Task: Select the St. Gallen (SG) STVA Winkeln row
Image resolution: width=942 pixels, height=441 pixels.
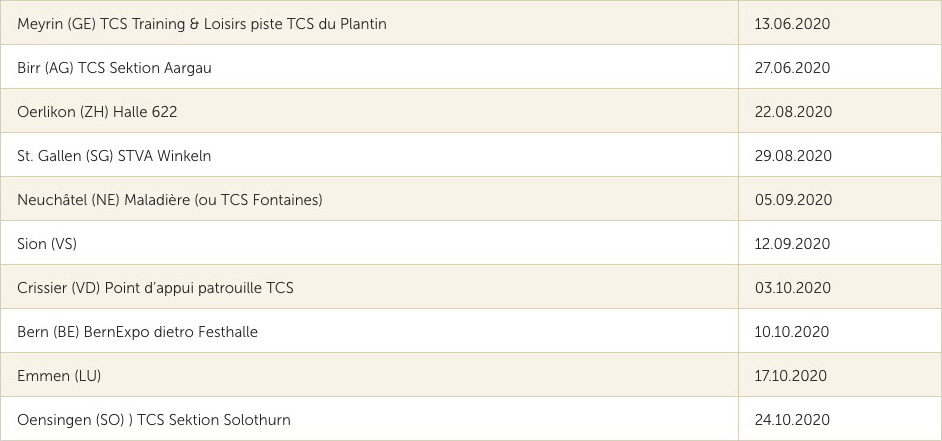Action: pyautogui.click(x=114, y=156)
